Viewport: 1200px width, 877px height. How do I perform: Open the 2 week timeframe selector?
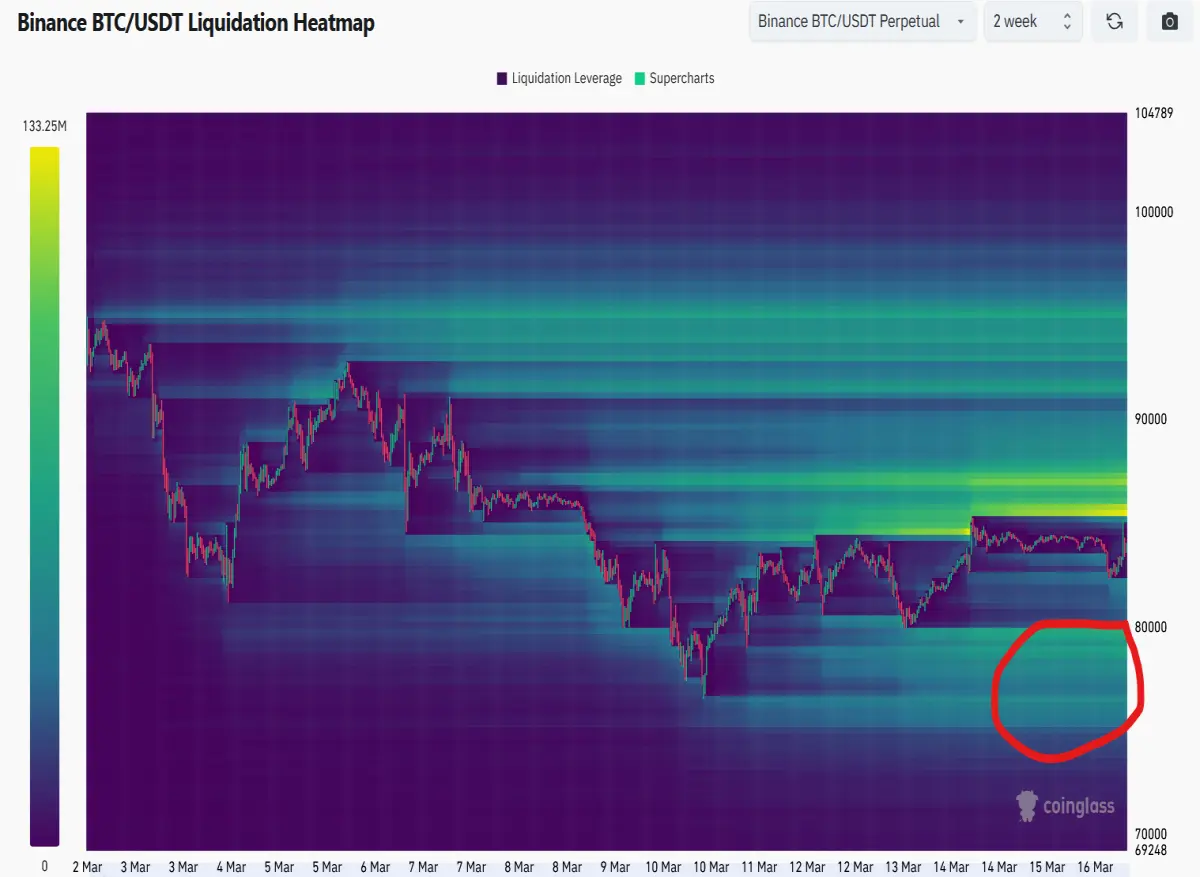[x=1032, y=21]
